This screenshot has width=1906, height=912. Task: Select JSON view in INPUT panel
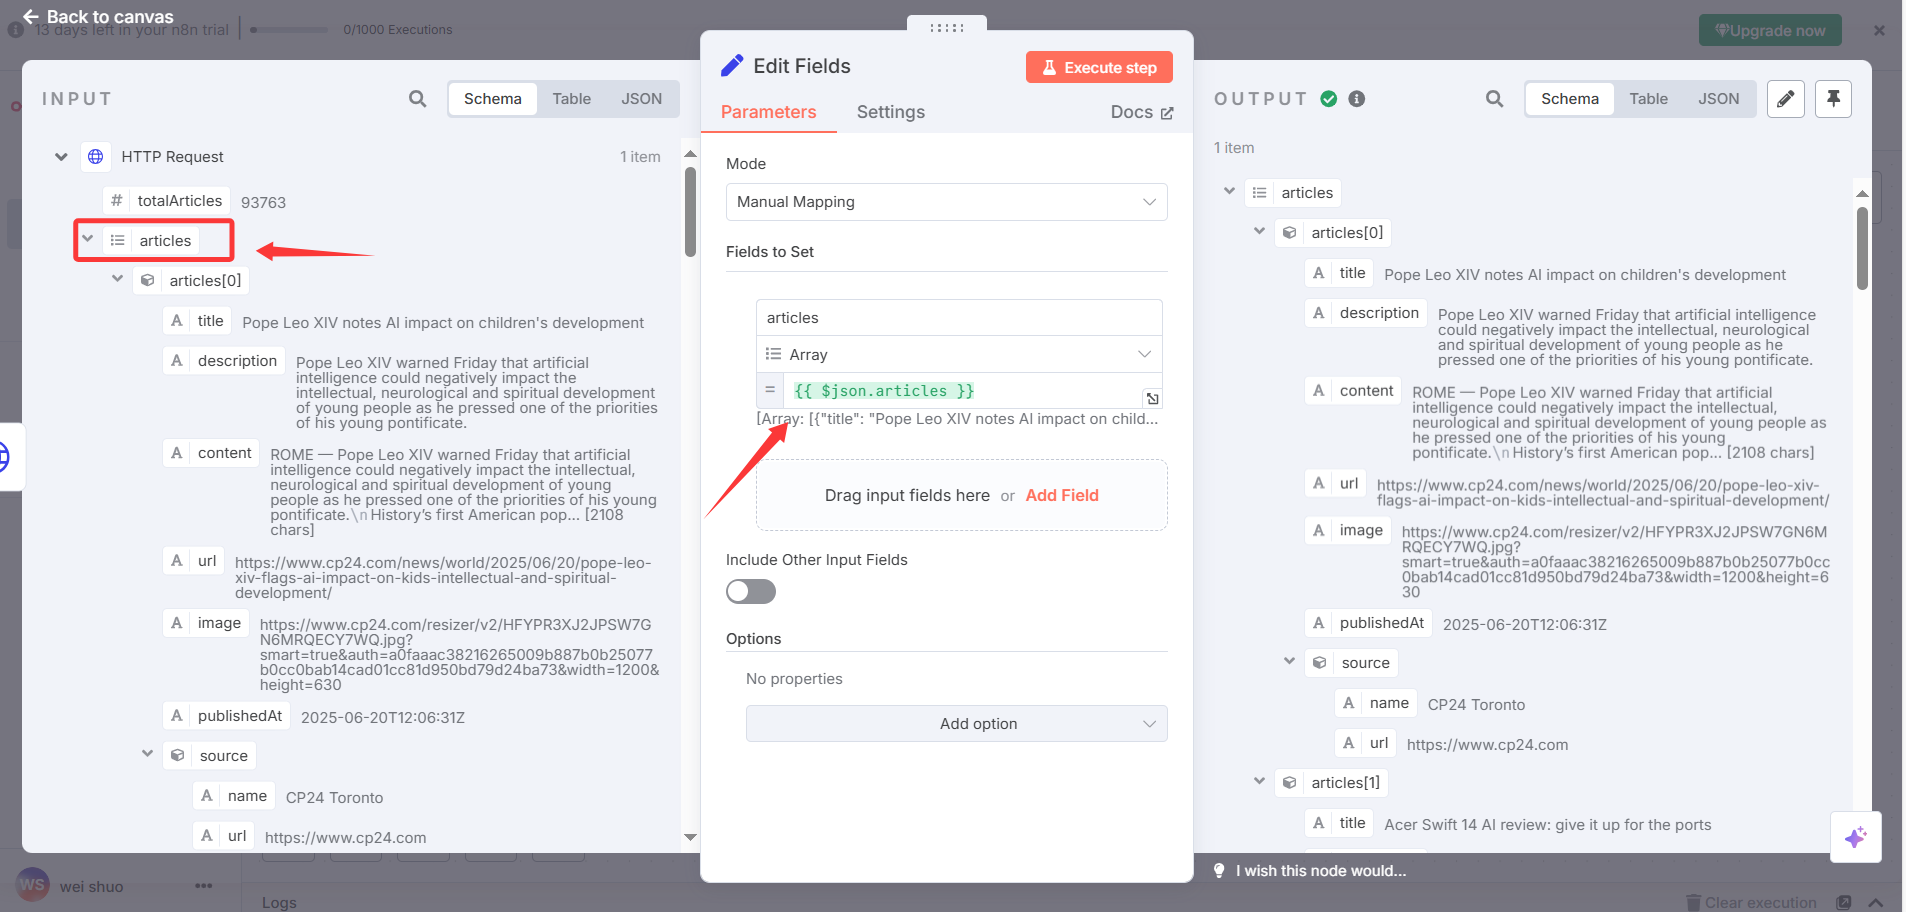click(642, 99)
